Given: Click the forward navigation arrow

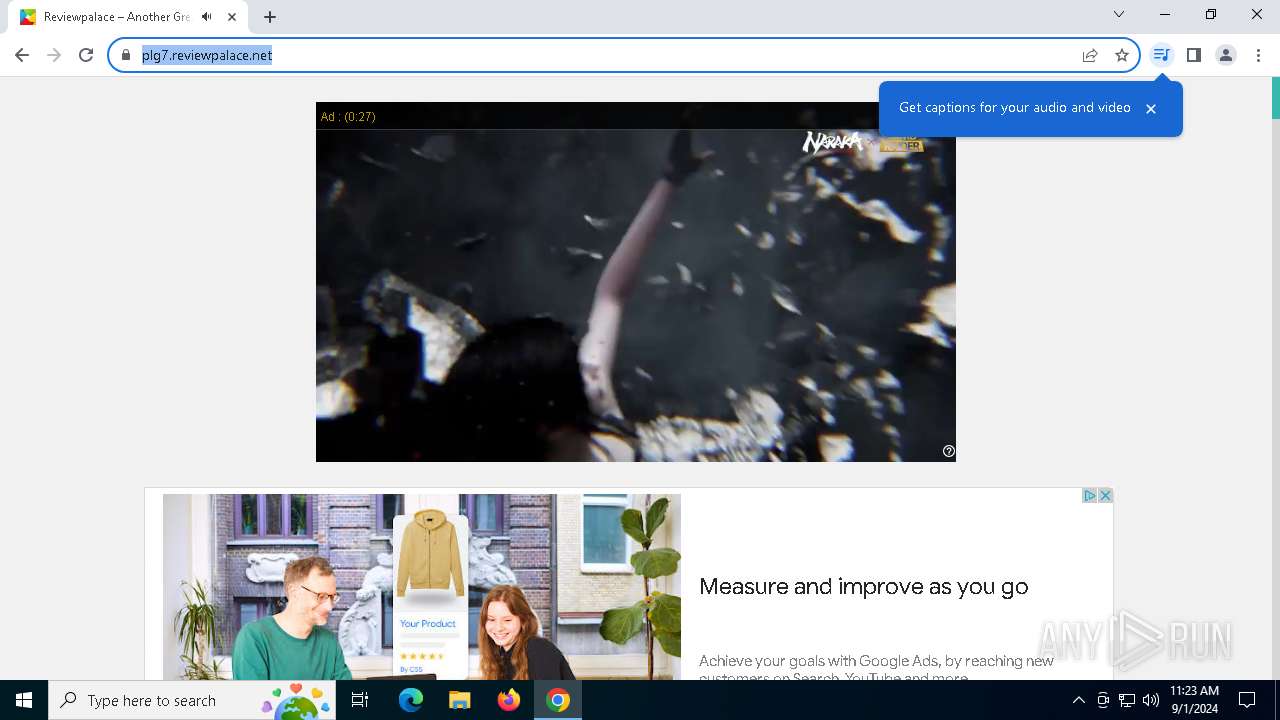Looking at the screenshot, I should tap(54, 55).
